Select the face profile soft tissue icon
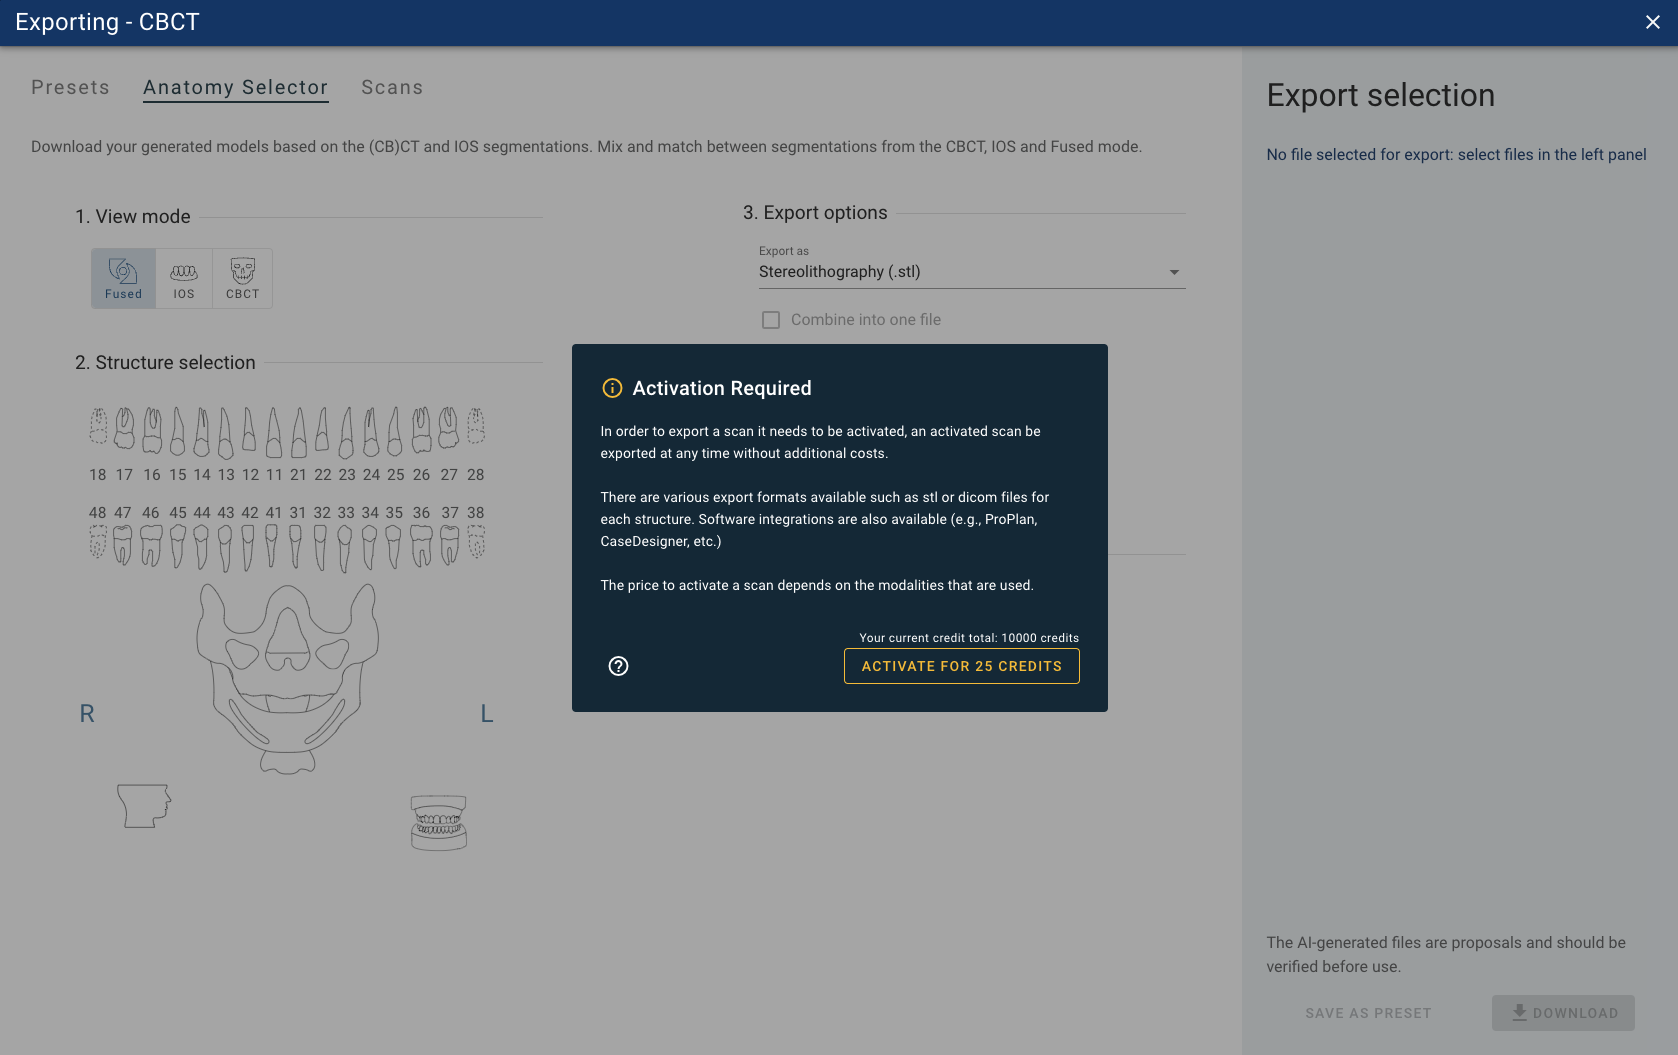The width and height of the screenshot is (1678, 1055). [144, 805]
